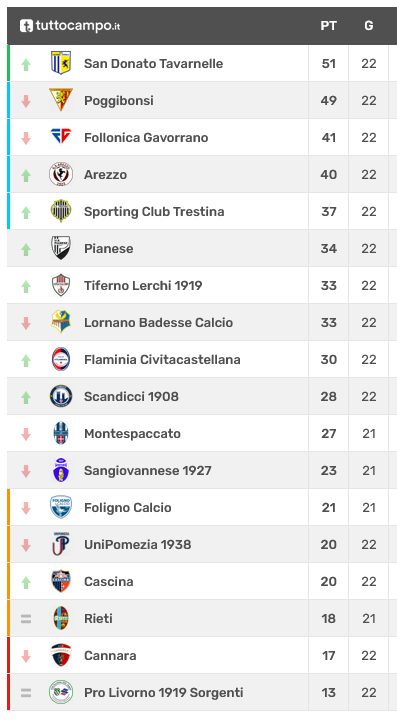
Task: Click the Foligno Calcio shield icon
Action: pyautogui.click(x=61, y=507)
